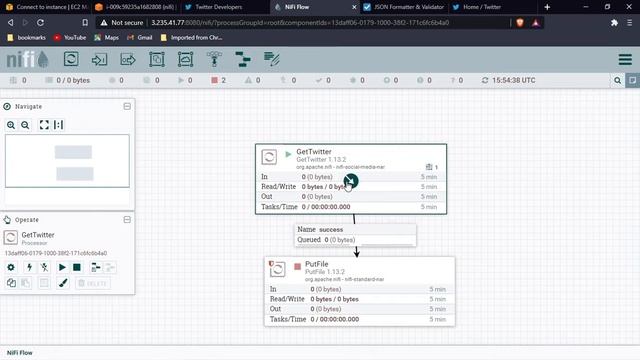Start the GetTwitter processor

click(62, 267)
